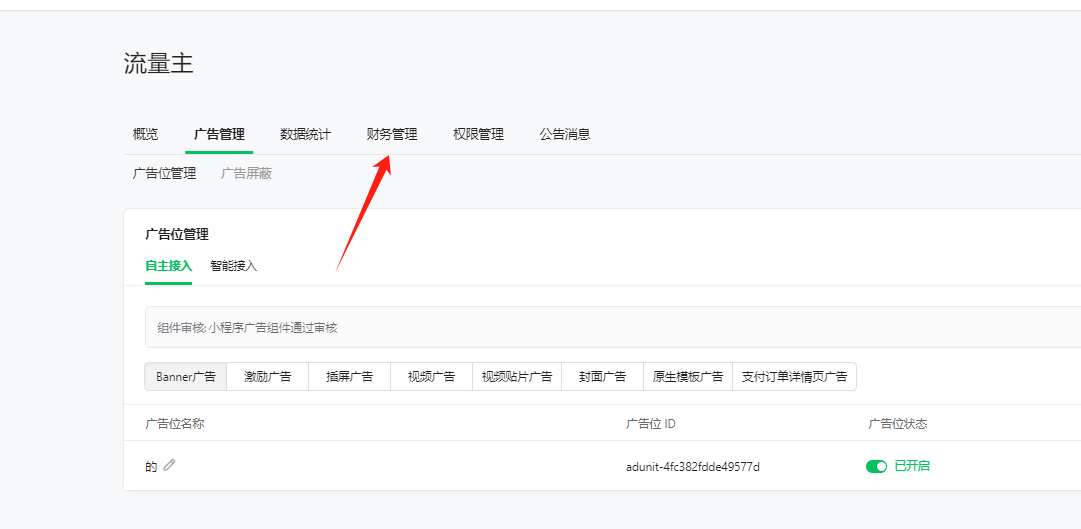Switch to the 广告屏蔽 sub-tab
This screenshot has width=1081, height=529.
(246, 173)
